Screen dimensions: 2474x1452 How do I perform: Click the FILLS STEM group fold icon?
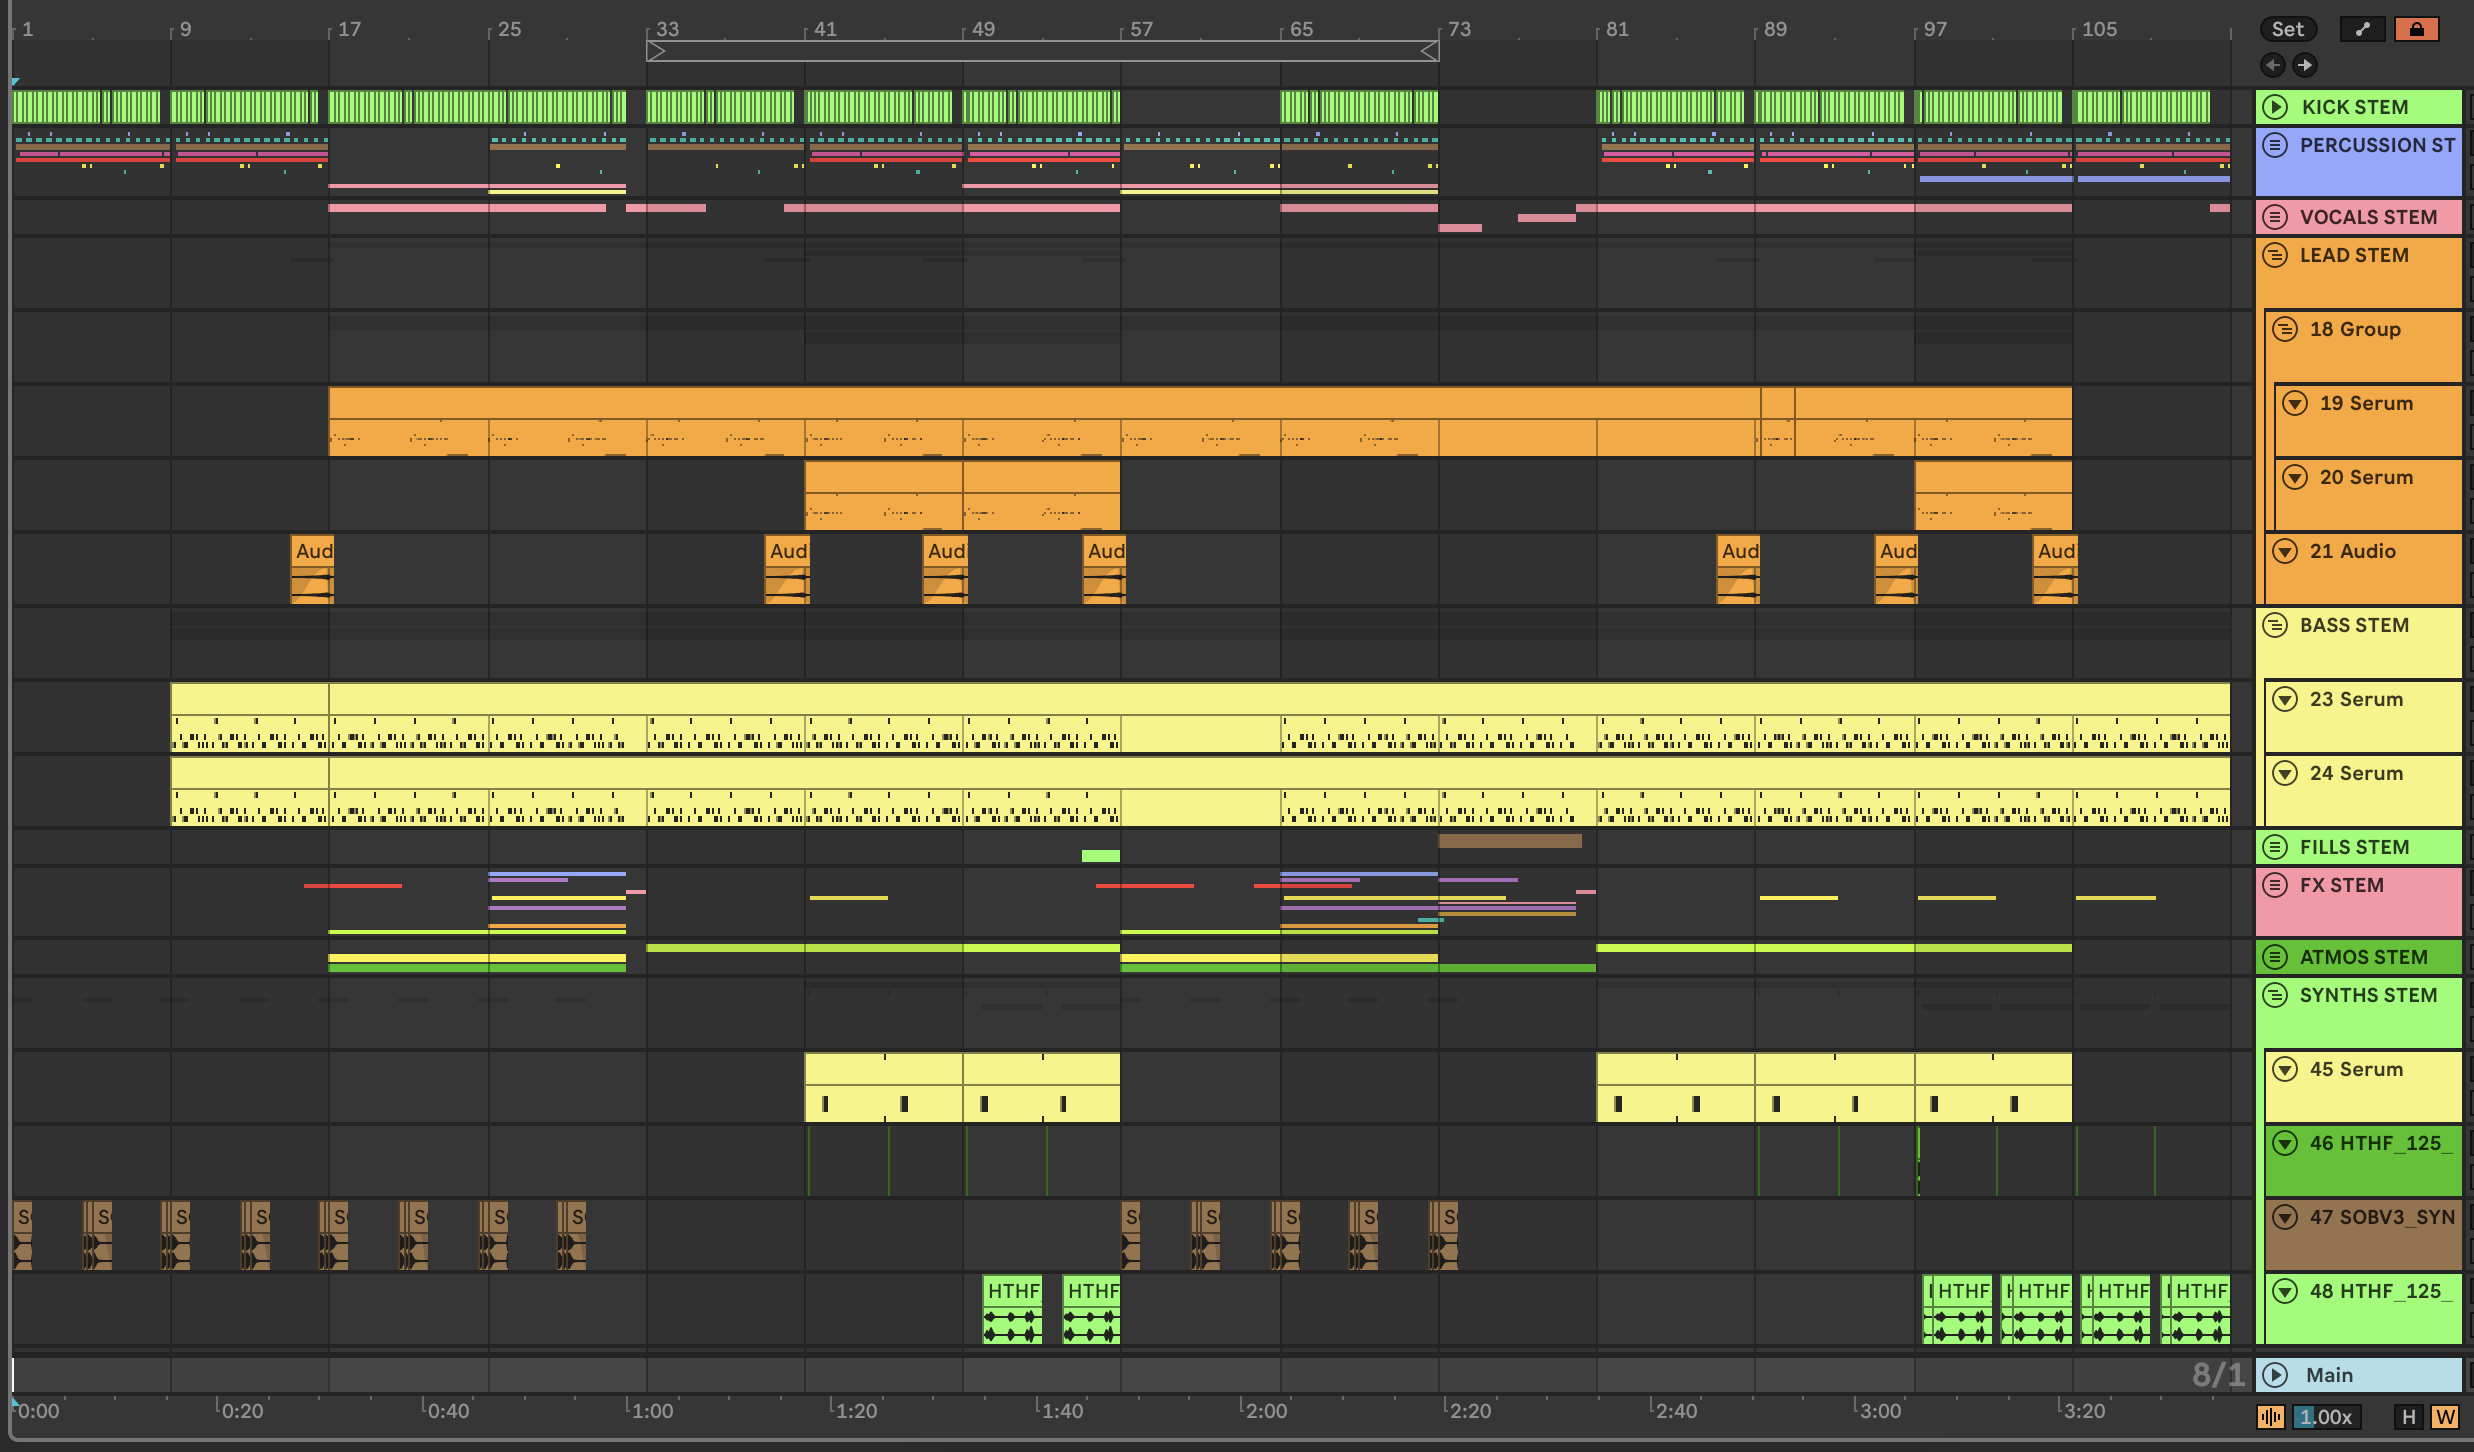click(x=2276, y=847)
